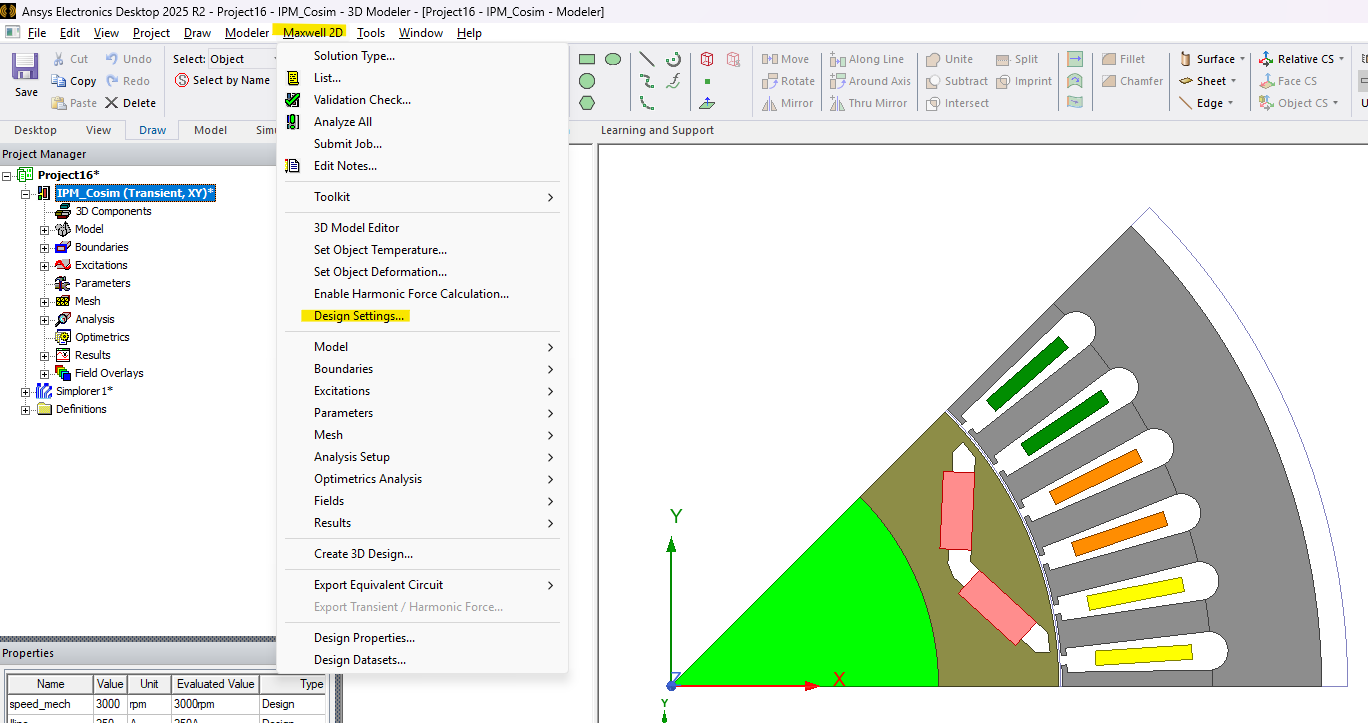The height and width of the screenshot is (723, 1368).
Task: Open the Select mode Object combo box
Action: point(242,59)
